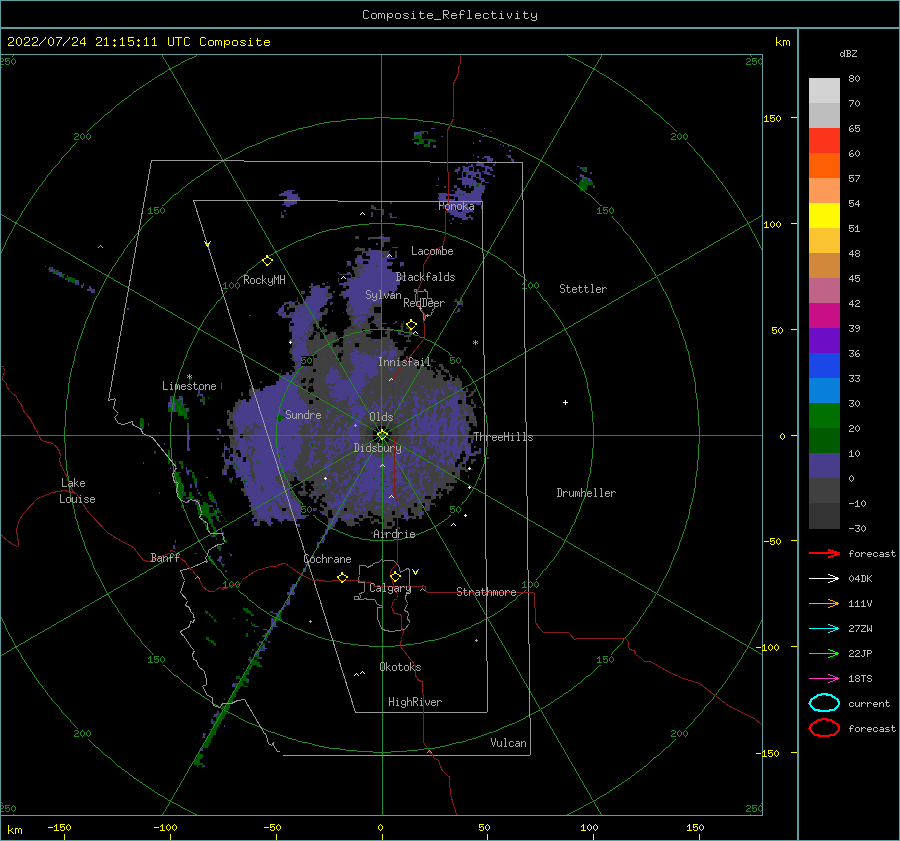Click the ThreeHills label
The image size is (900, 841).
pos(503,437)
